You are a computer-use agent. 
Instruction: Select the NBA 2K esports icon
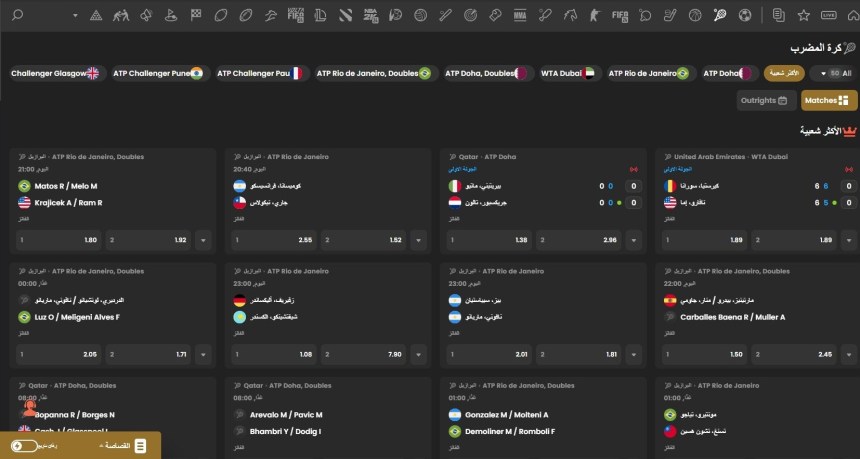point(370,15)
